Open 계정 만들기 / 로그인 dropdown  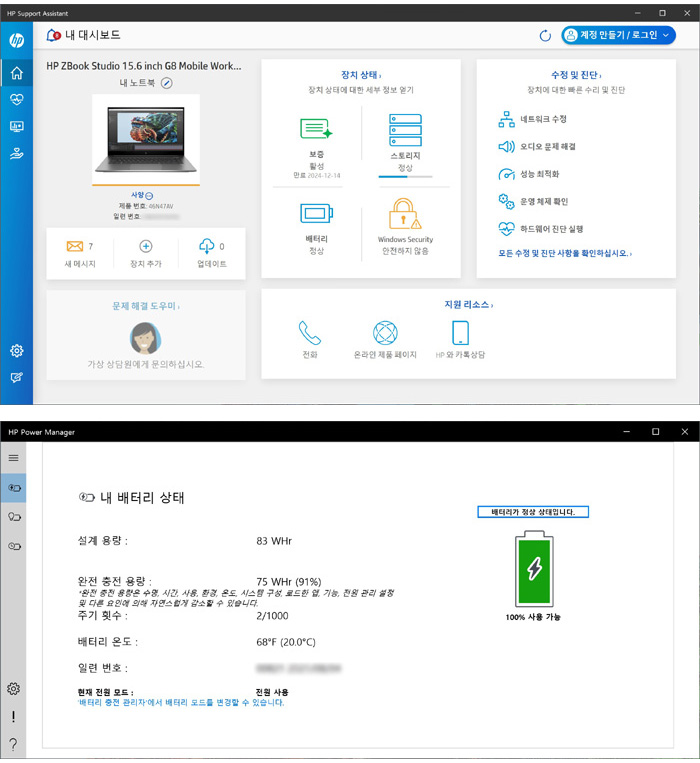click(620, 36)
